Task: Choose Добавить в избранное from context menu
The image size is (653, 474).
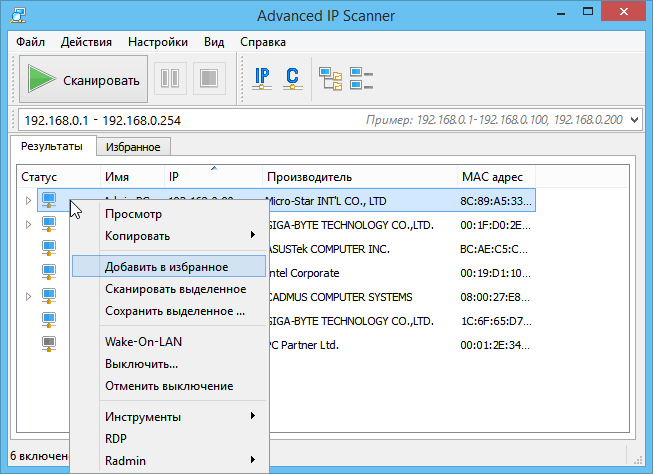Action: (167, 267)
